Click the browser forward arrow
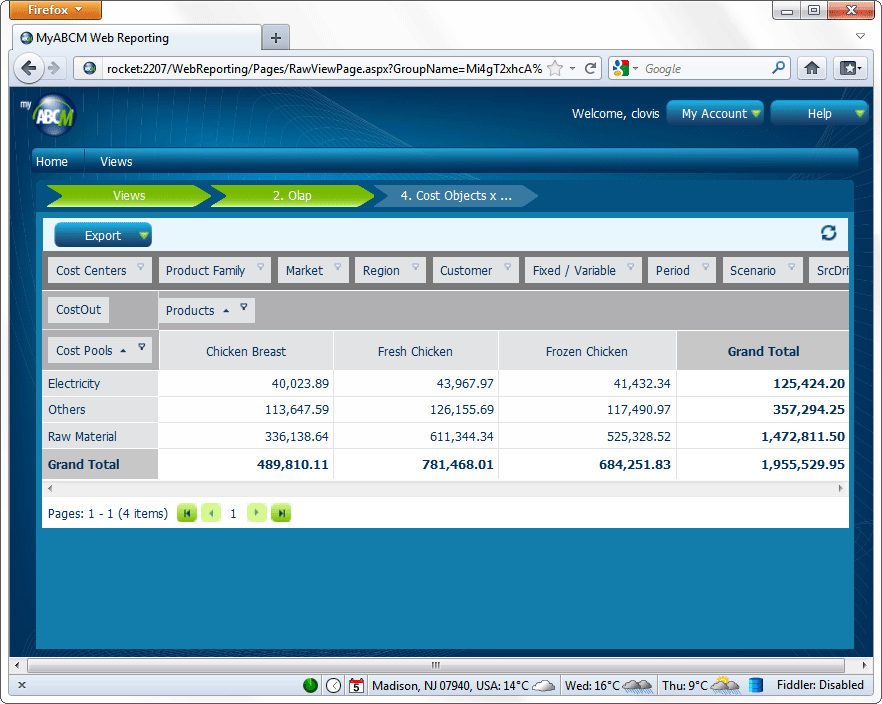 tap(54, 69)
